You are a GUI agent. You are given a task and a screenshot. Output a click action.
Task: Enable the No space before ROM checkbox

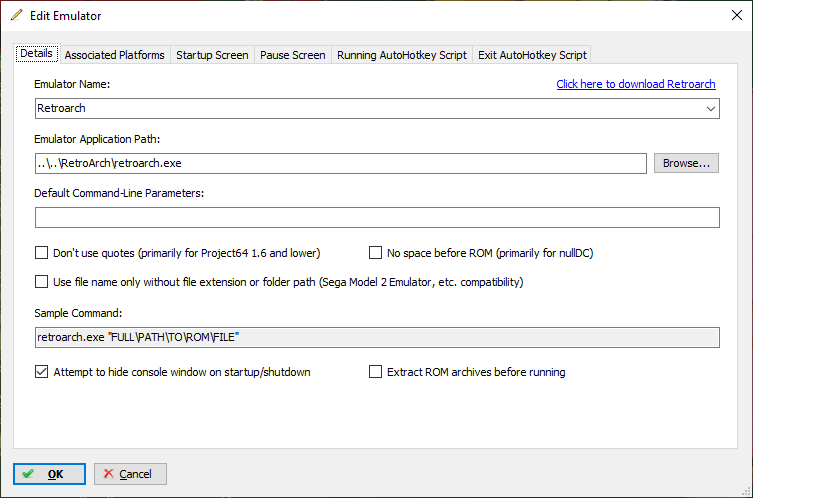tap(375, 253)
